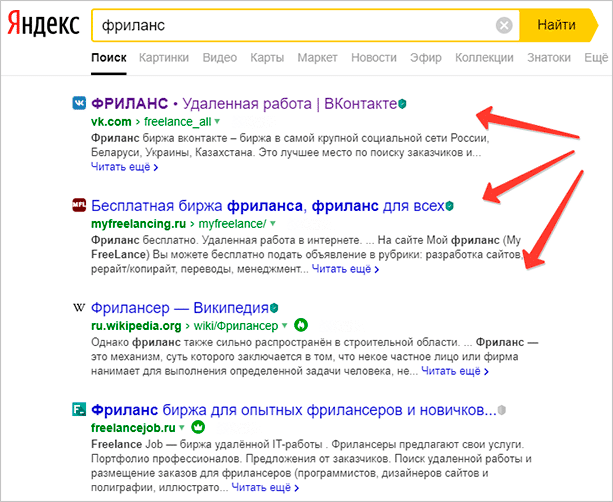Click the grey shield badge after новичков title
This screenshot has height=502, width=613.
(502, 410)
